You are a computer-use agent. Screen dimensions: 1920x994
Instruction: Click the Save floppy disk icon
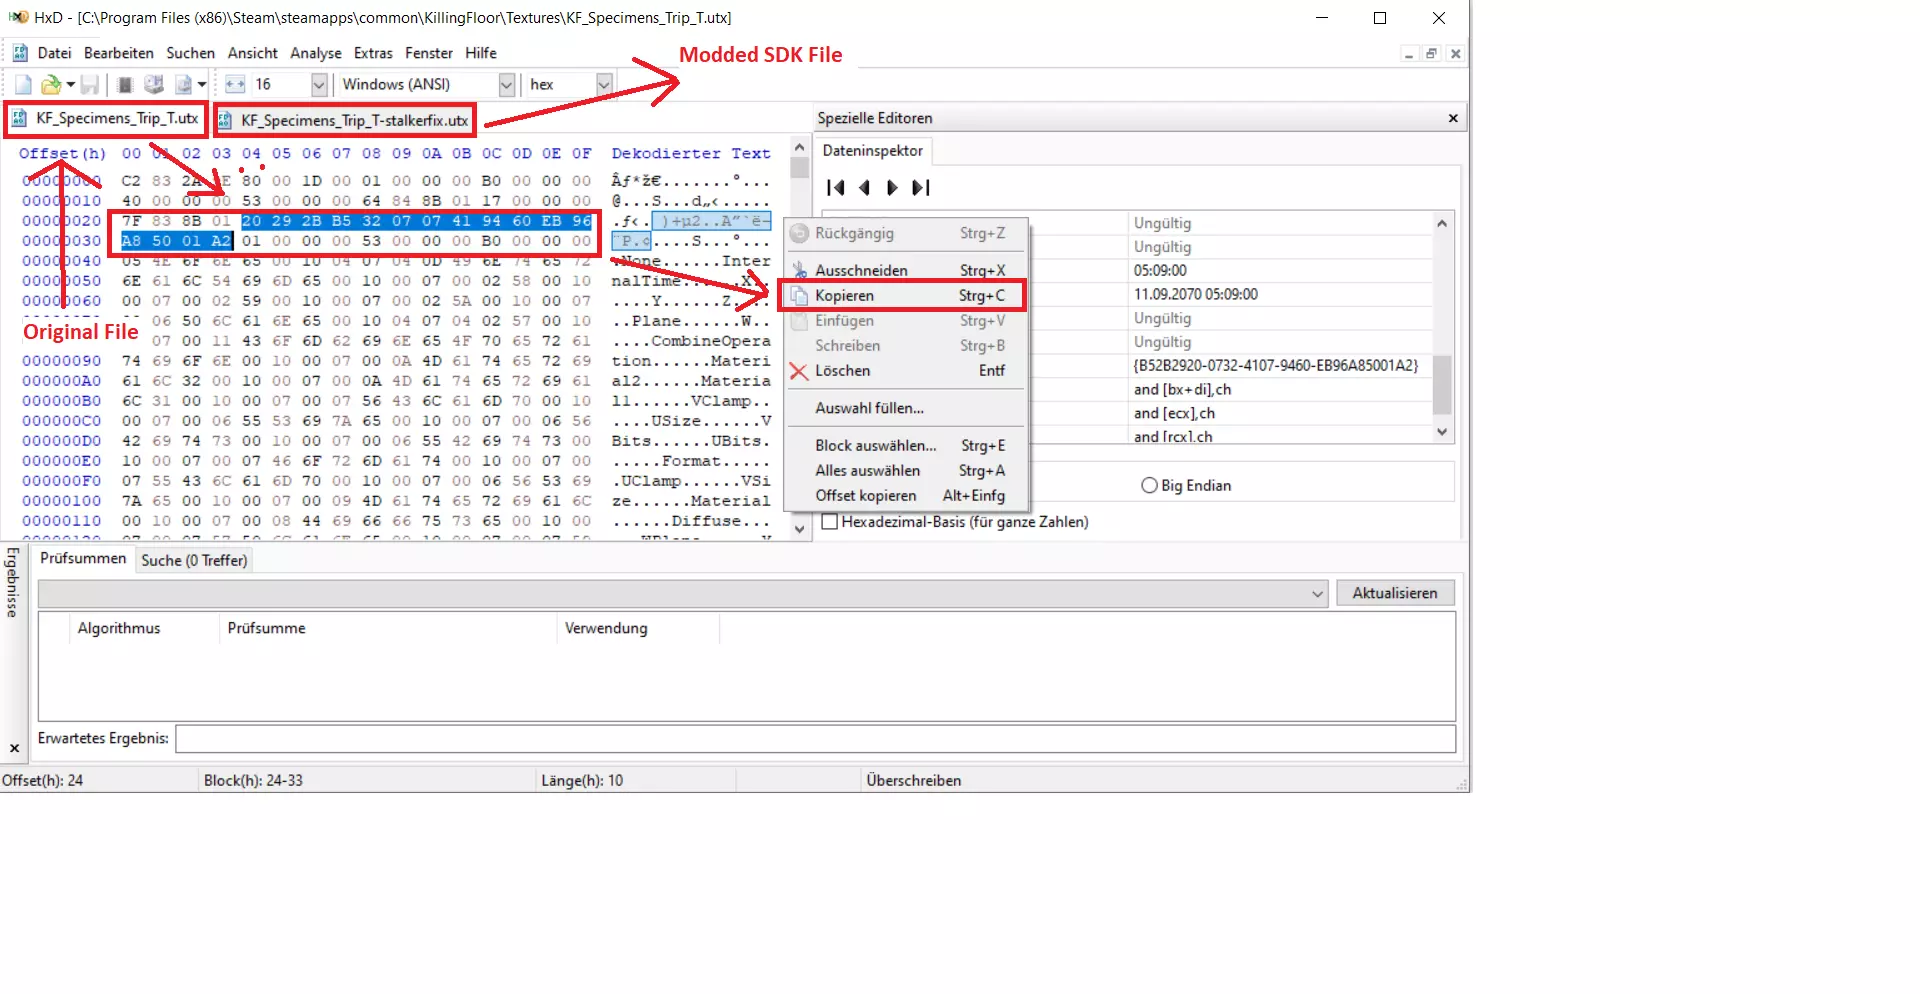pyautogui.click(x=90, y=85)
